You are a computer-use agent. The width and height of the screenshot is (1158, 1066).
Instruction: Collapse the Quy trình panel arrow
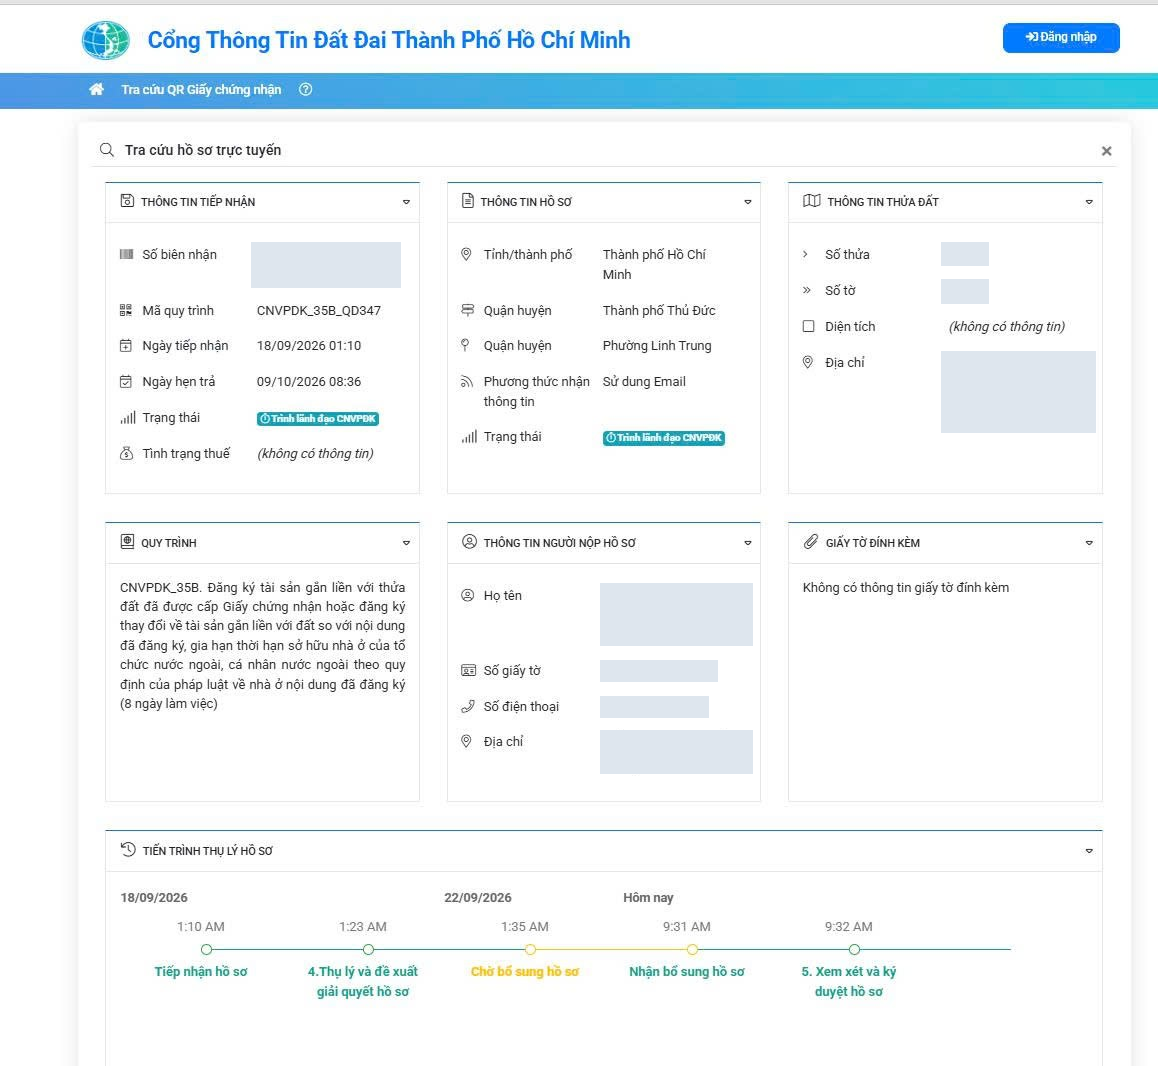point(406,543)
